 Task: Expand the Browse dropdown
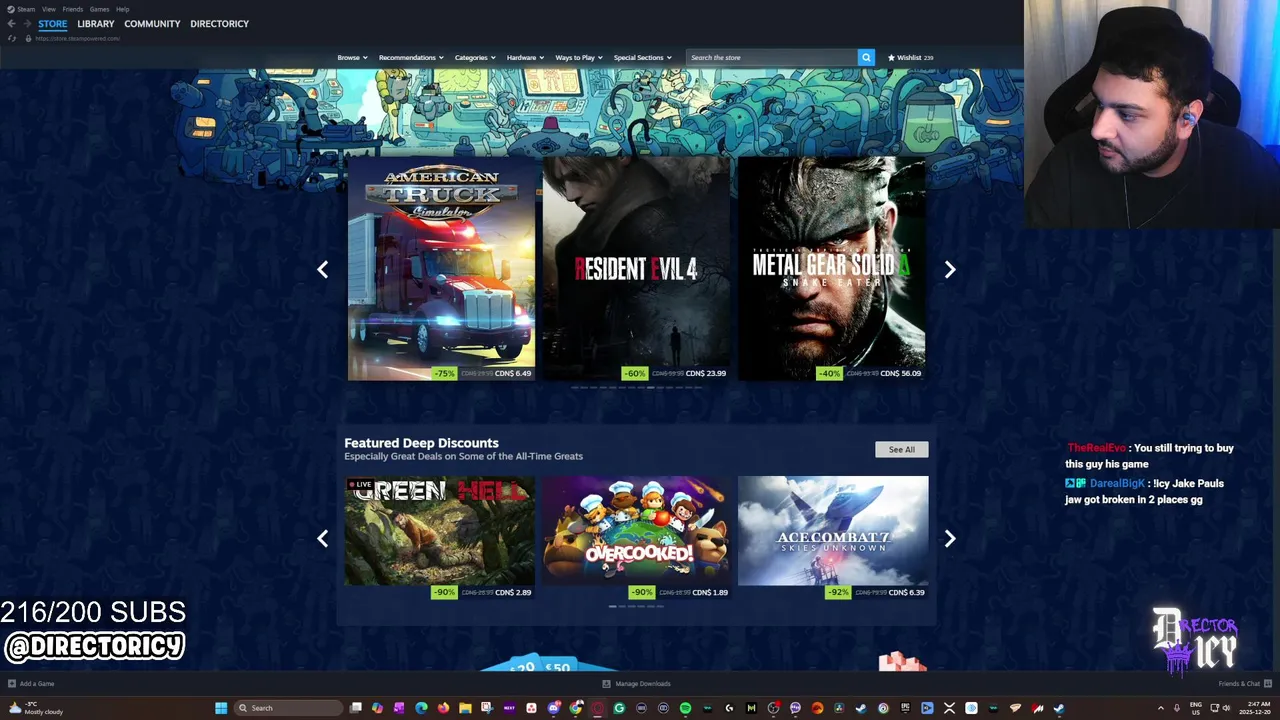(x=352, y=58)
